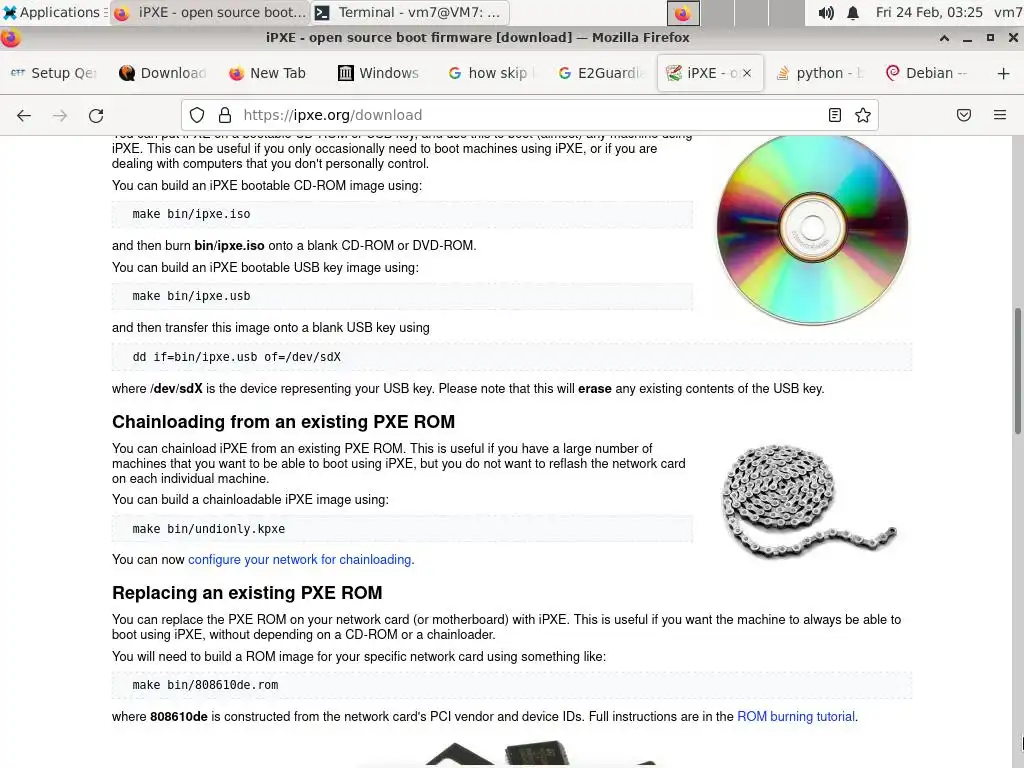The width and height of the screenshot is (1024, 768).
Task: Switch to the Setup Qemu tab
Action: click(x=54, y=73)
